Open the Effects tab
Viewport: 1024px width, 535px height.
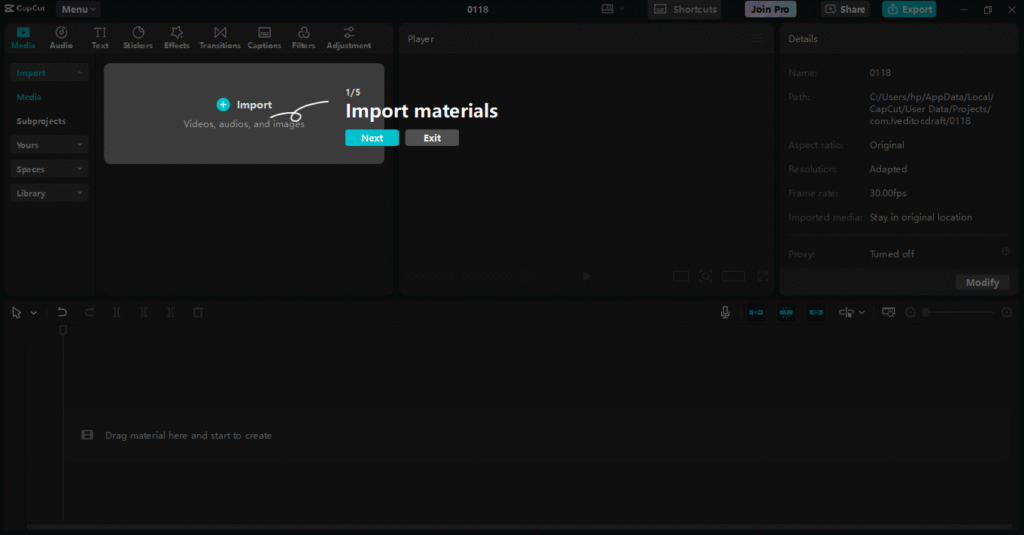[176, 38]
